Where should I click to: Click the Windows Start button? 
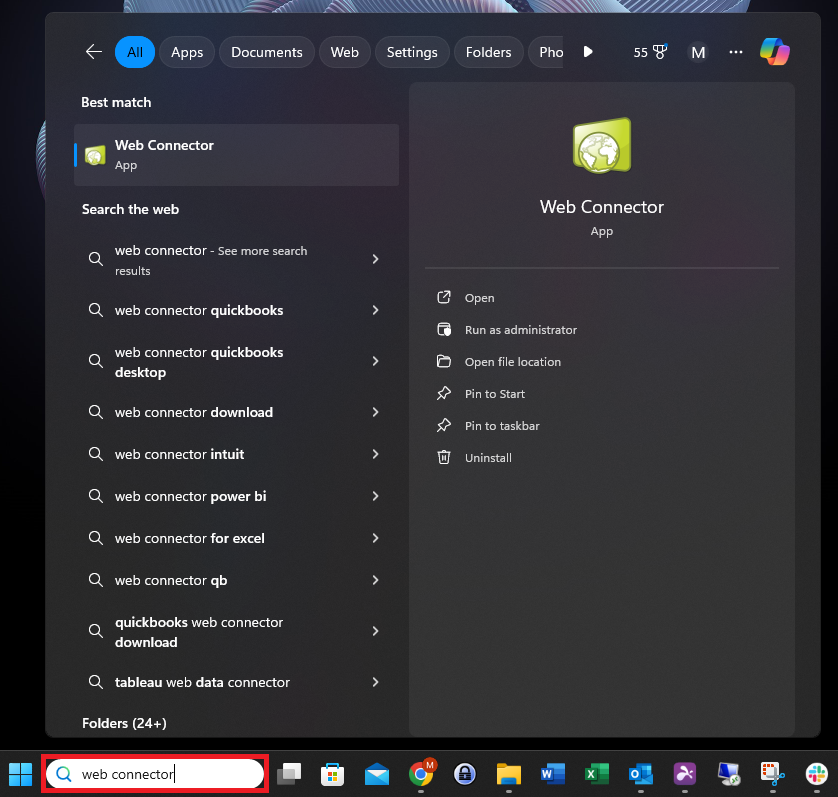pos(20,774)
